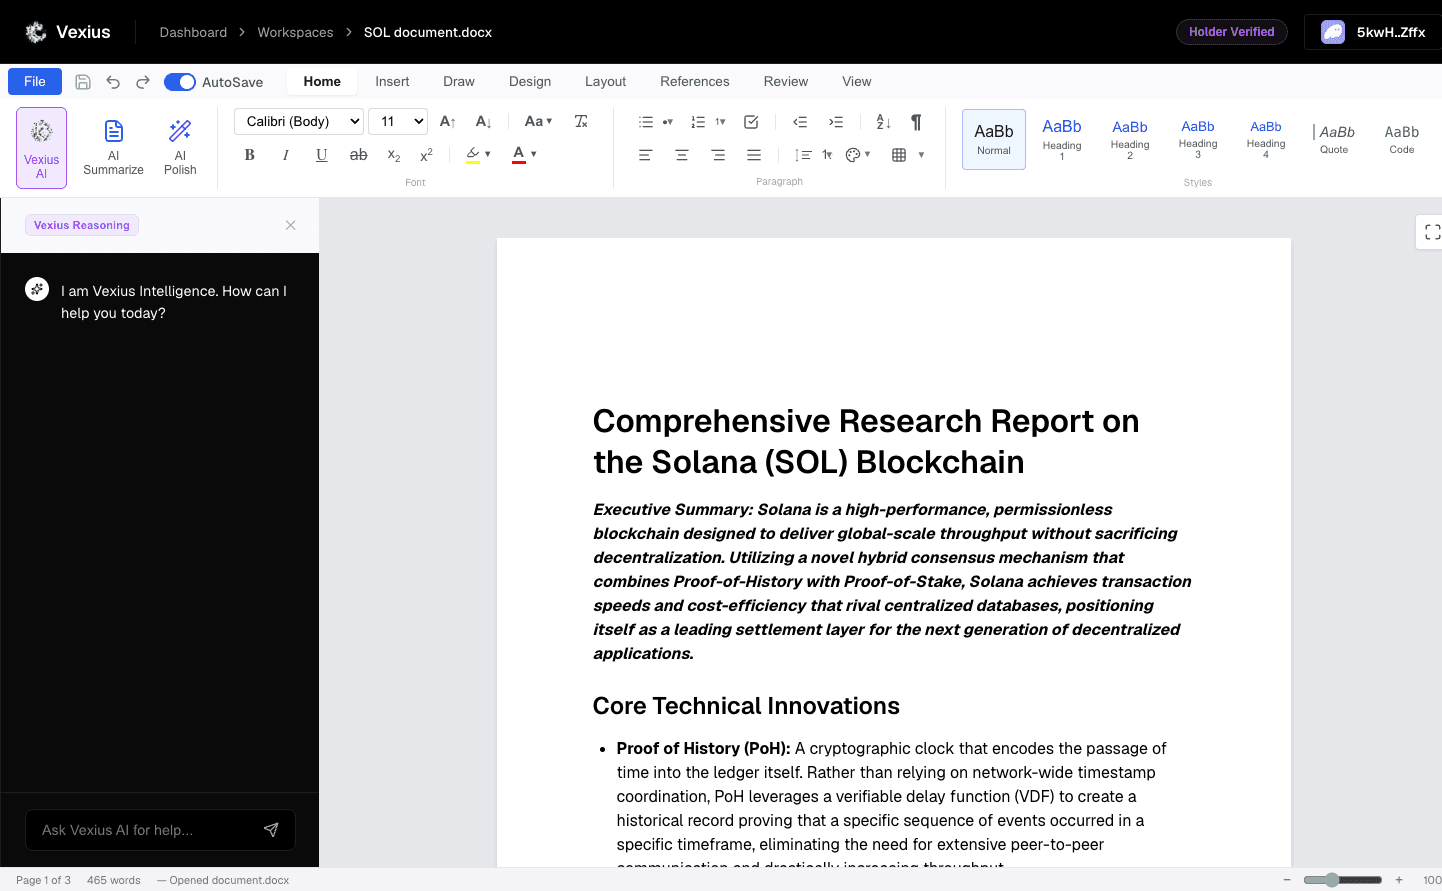Clear text formatting
This screenshot has width=1442, height=891.
click(x=581, y=121)
